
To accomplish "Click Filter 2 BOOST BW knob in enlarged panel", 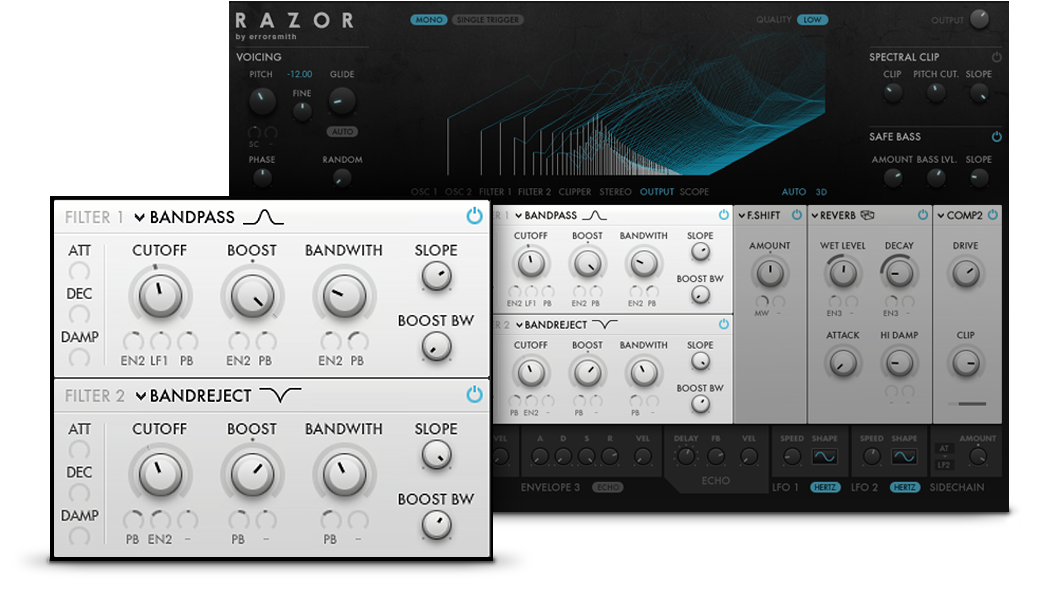I will point(436,526).
